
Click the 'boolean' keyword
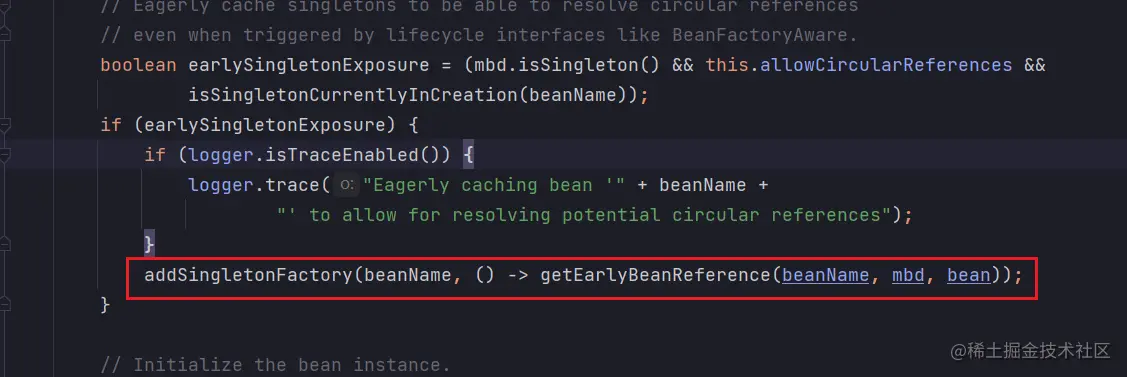click(139, 65)
